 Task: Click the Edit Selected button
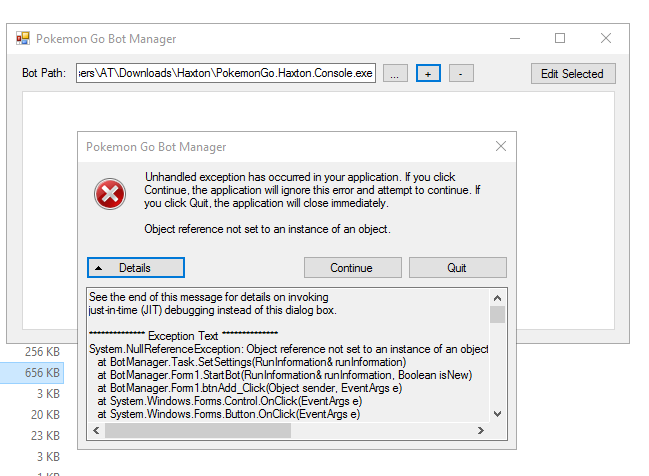click(573, 74)
